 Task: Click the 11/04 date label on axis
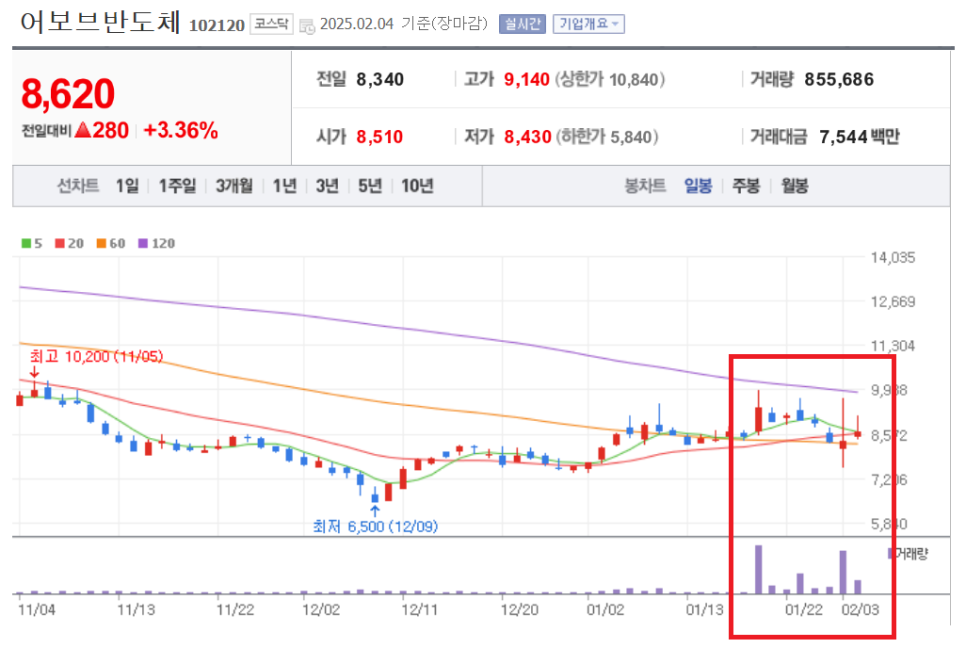point(36,610)
